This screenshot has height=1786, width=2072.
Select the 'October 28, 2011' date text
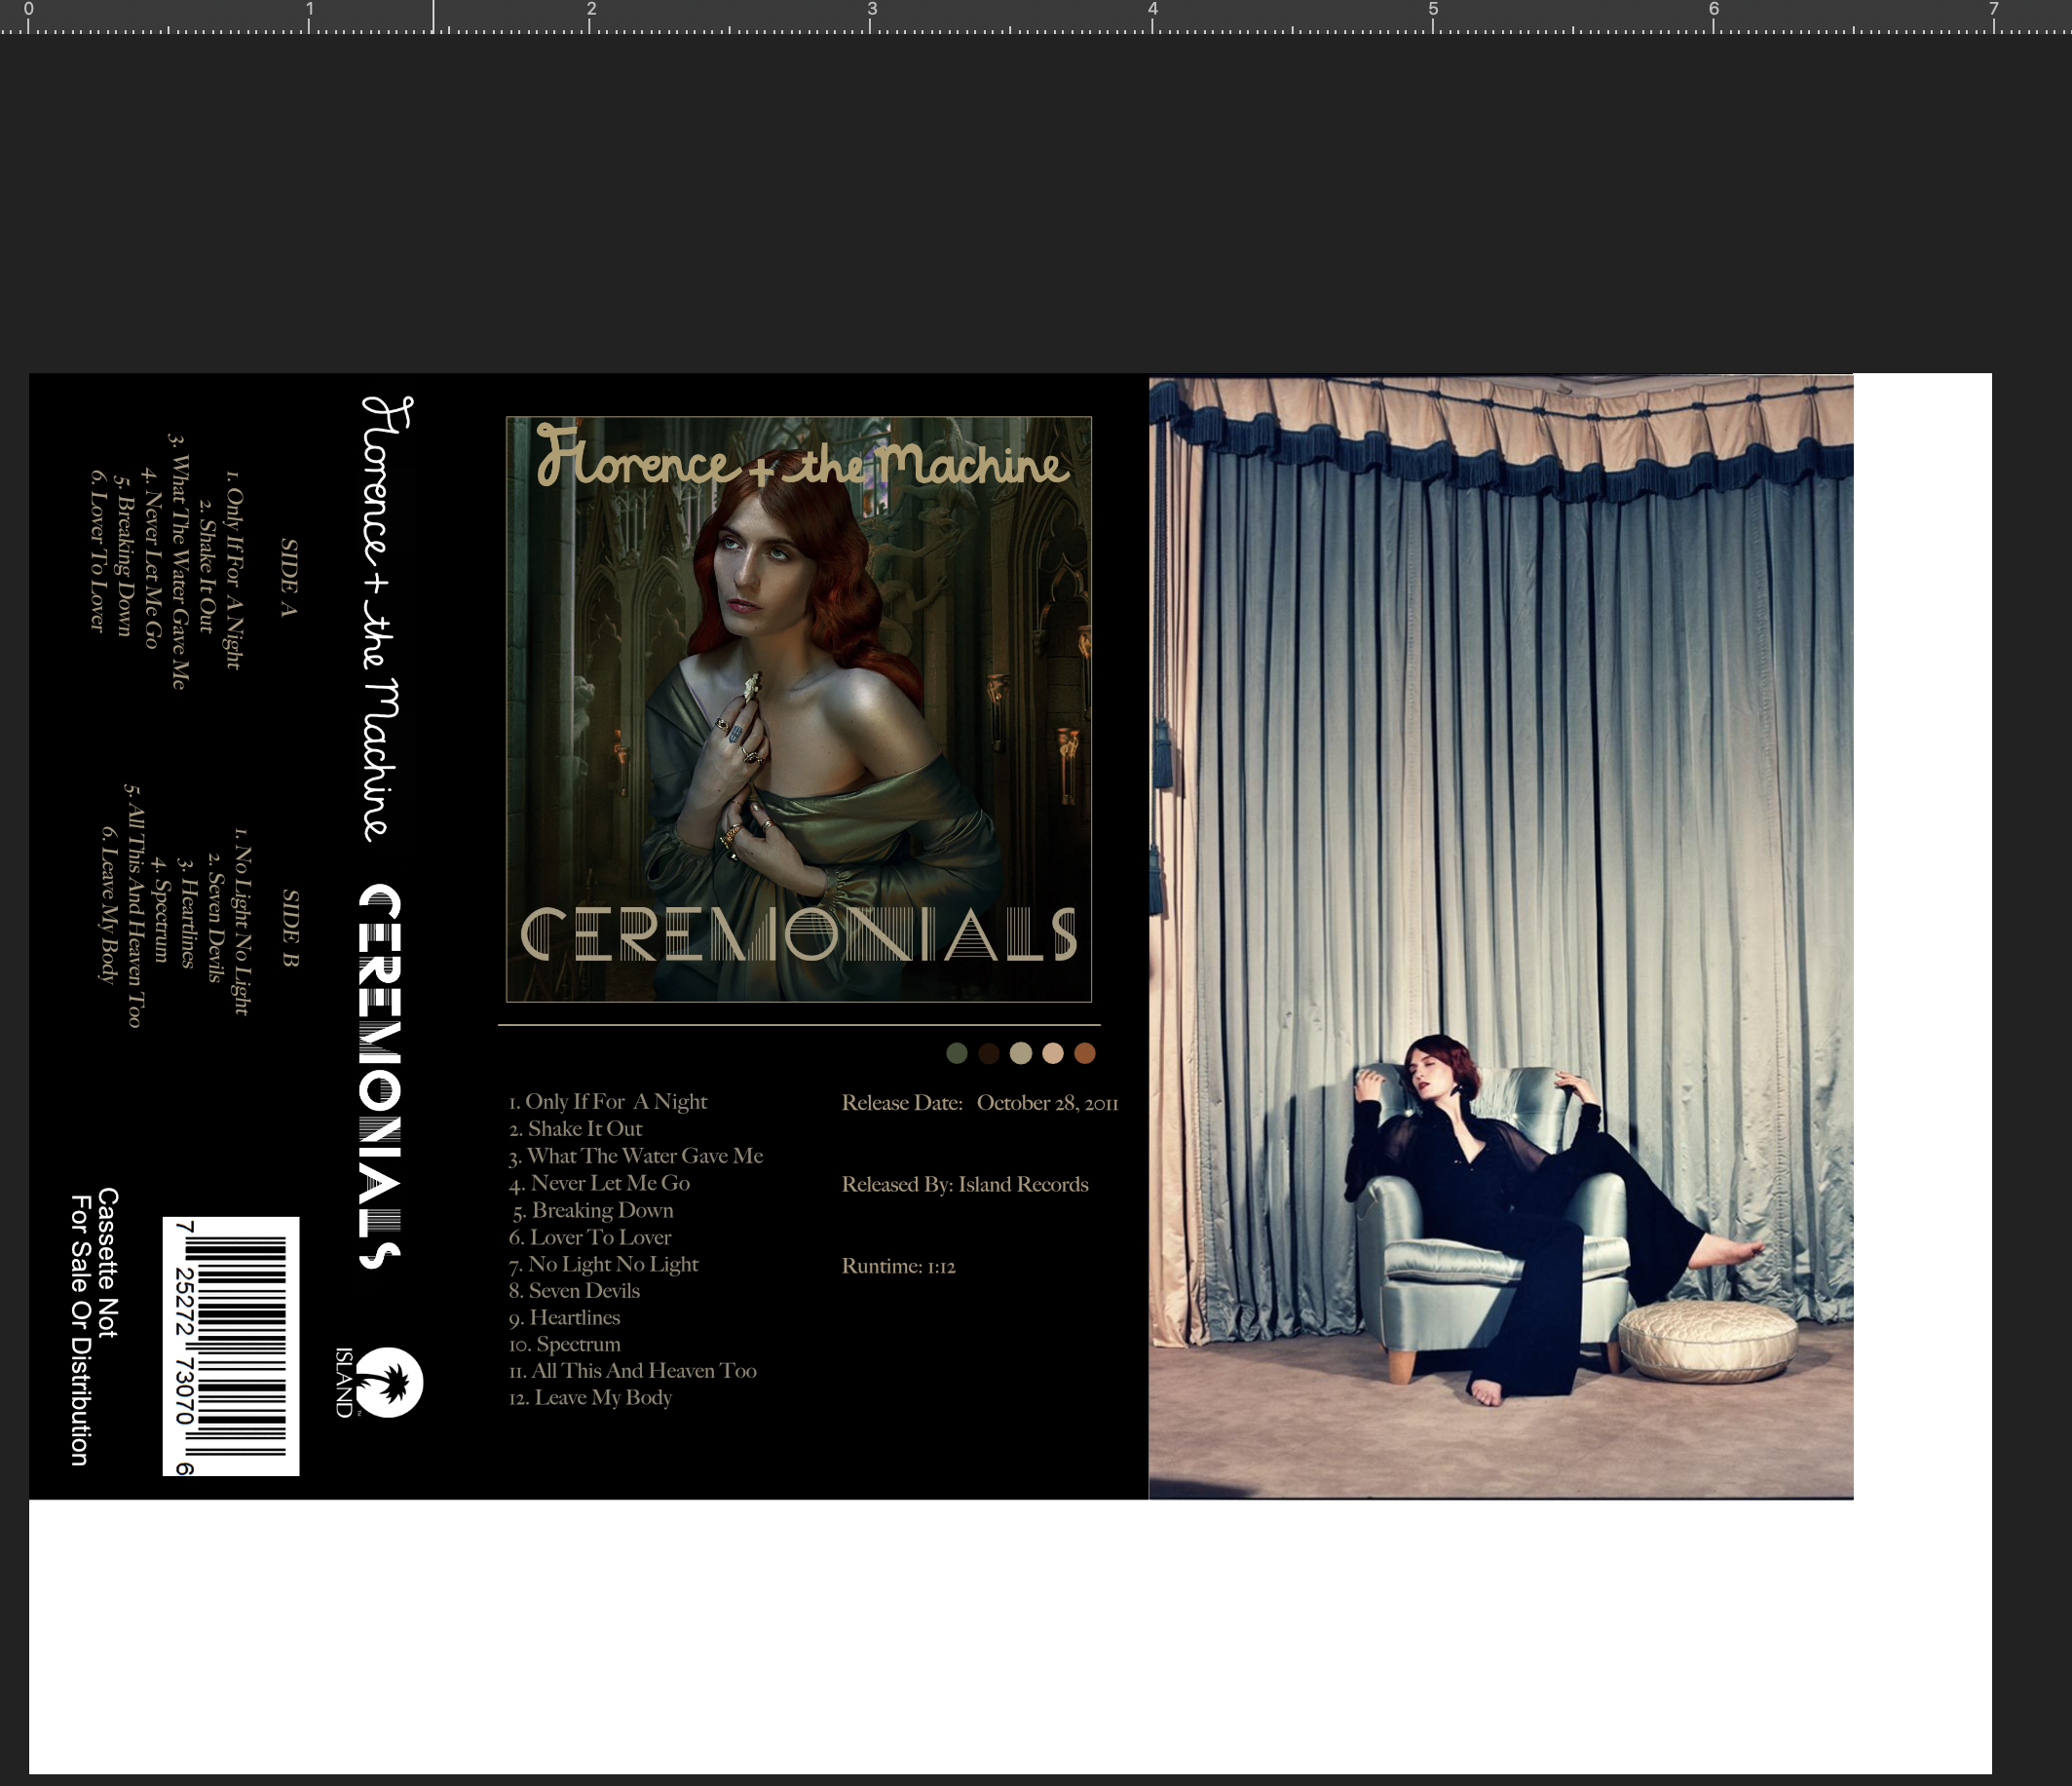point(1048,1103)
